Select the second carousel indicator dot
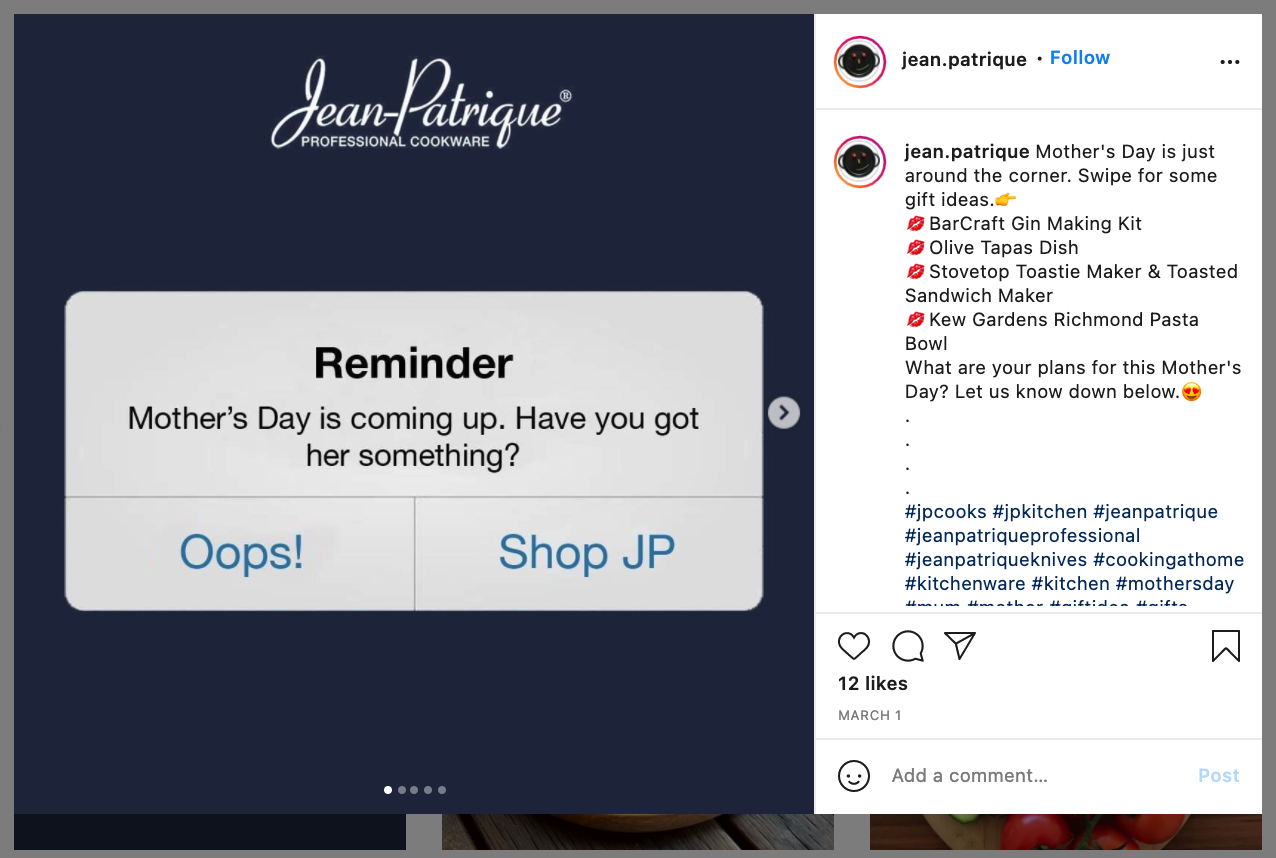The image size is (1276, 858). tap(402, 790)
